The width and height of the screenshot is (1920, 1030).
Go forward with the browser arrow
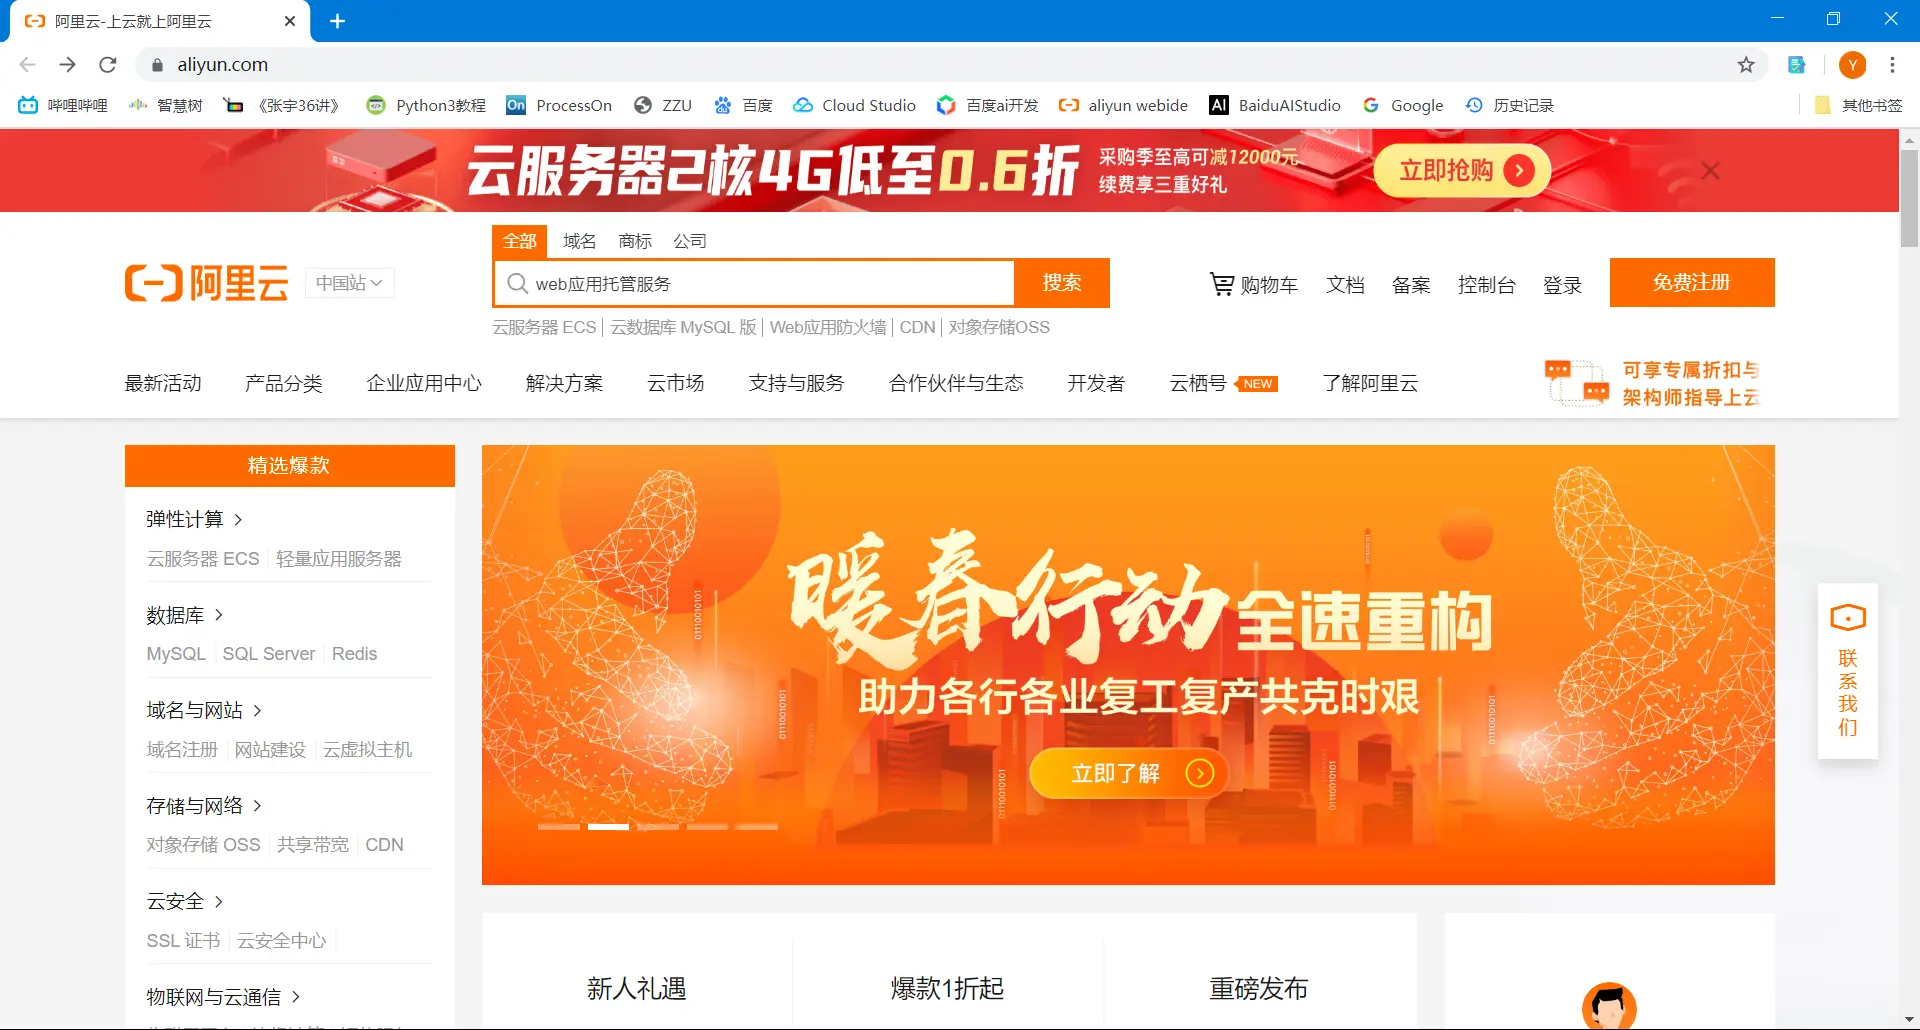pyautogui.click(x=67, y=65)
